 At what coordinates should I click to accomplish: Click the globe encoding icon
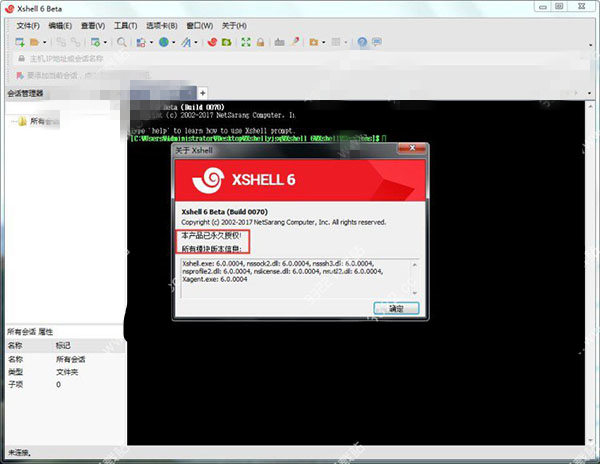click(x=164, y=42)
